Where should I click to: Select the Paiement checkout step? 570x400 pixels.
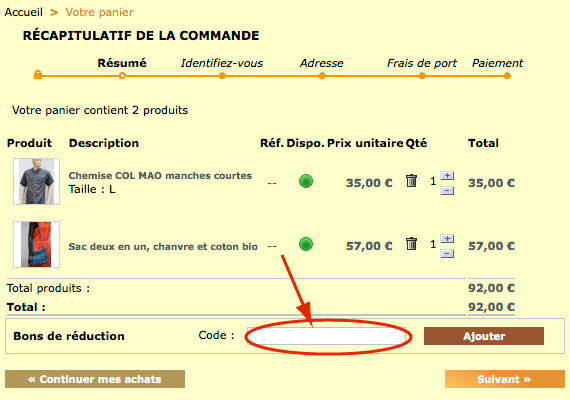pyautogui.click(x=497, y=63)
